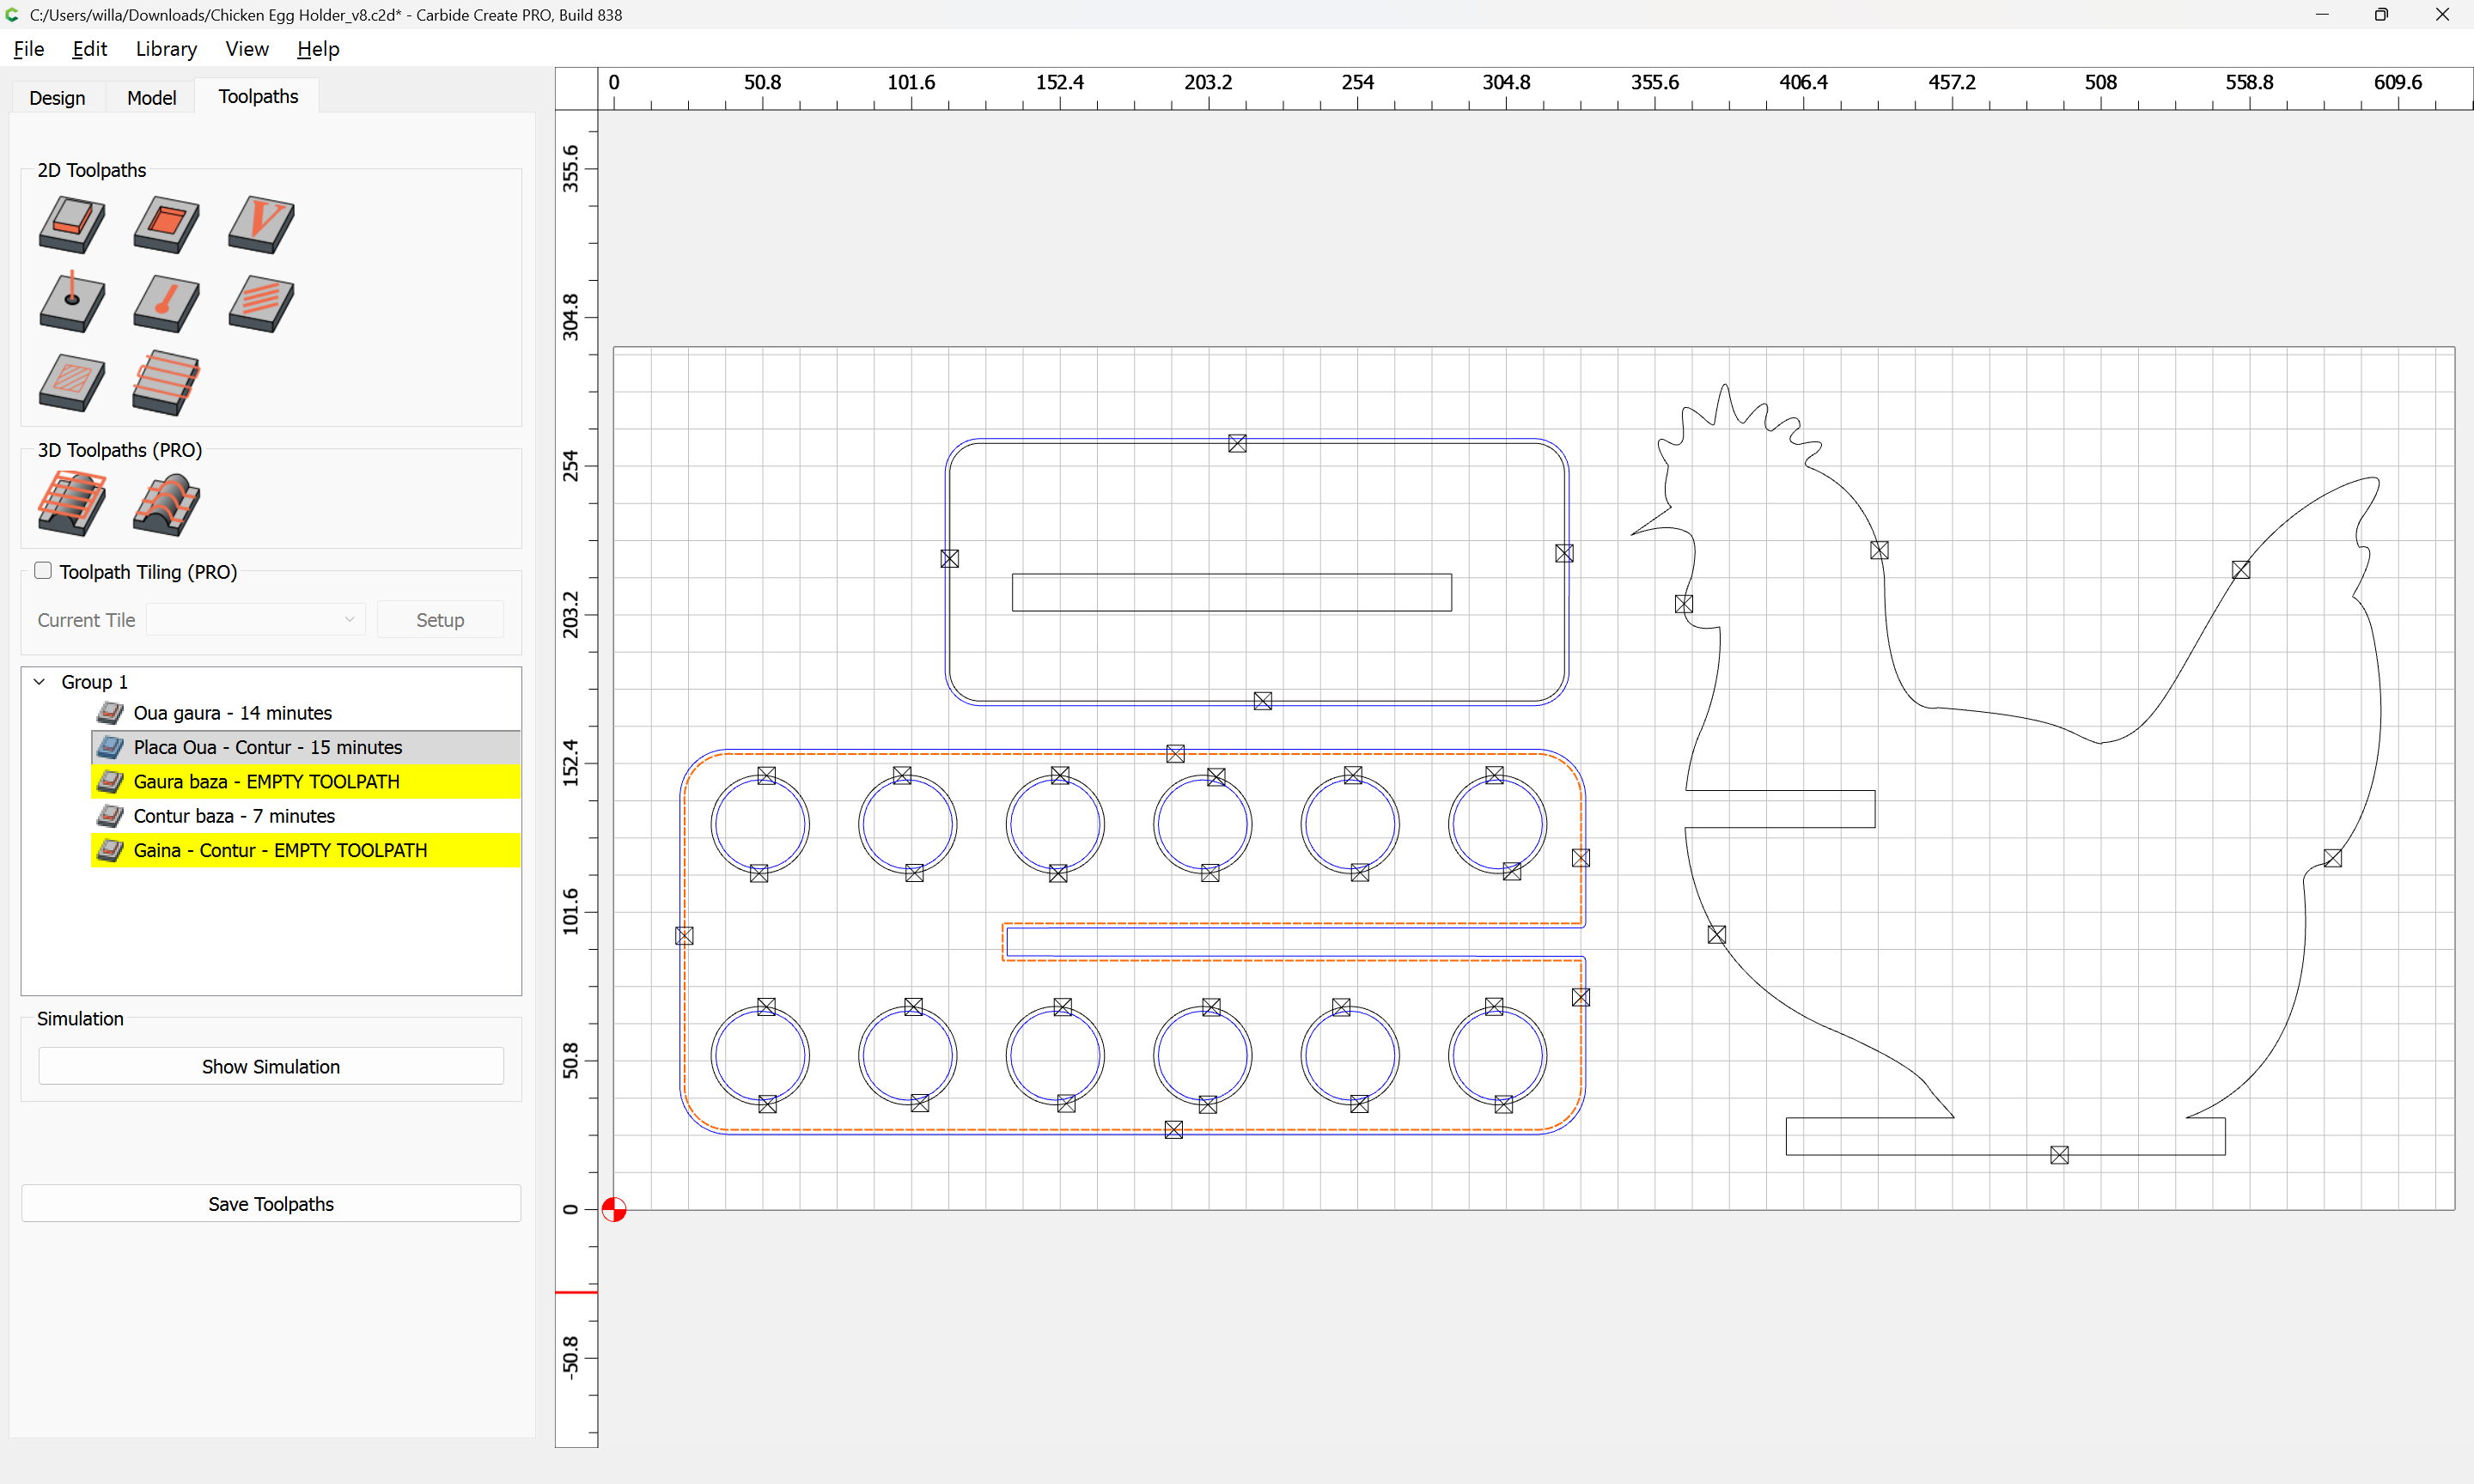Open the Current Tile dropdown
This screenshot has height=1484, width=2474.
tap(255, 620)
